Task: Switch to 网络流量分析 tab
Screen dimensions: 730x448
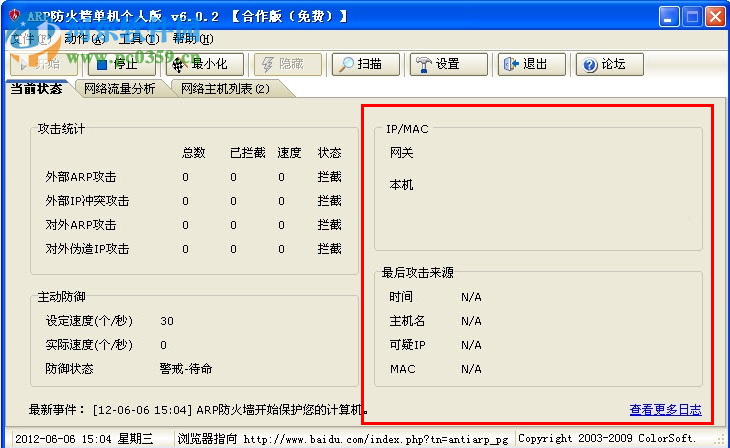Action: [x=120, y=88]
